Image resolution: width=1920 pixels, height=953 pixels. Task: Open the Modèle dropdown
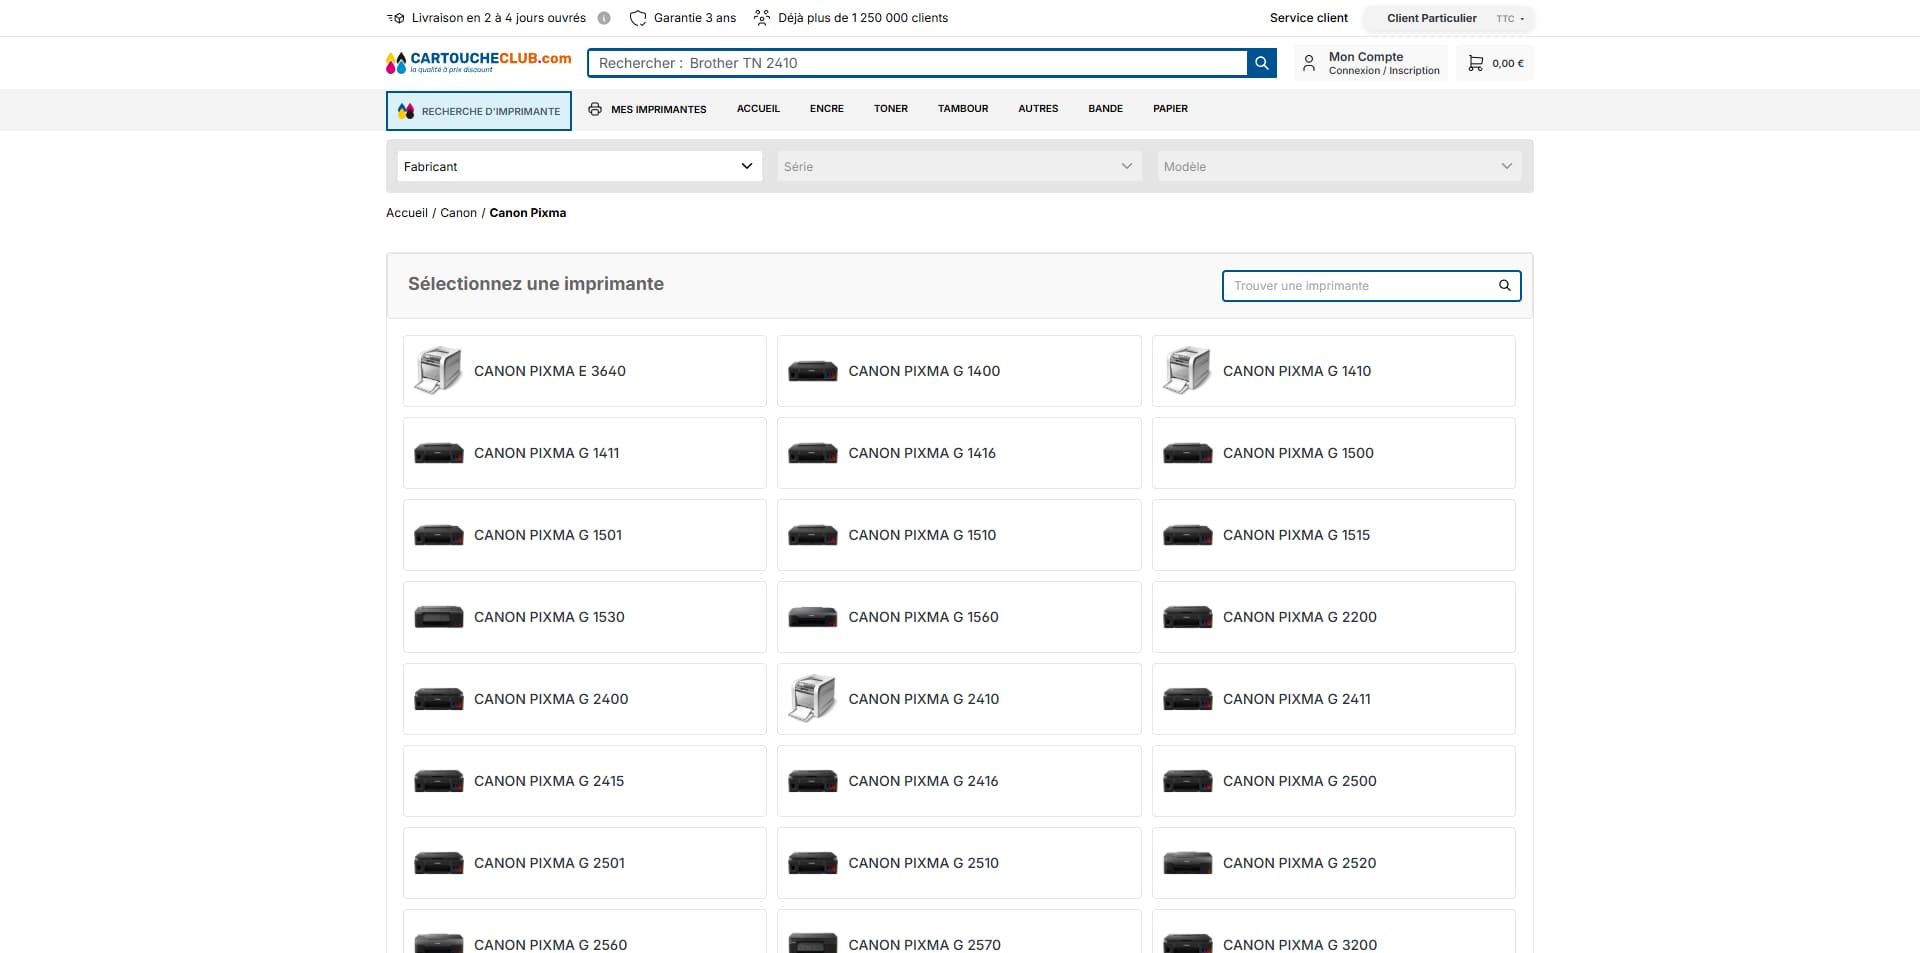1339,166
